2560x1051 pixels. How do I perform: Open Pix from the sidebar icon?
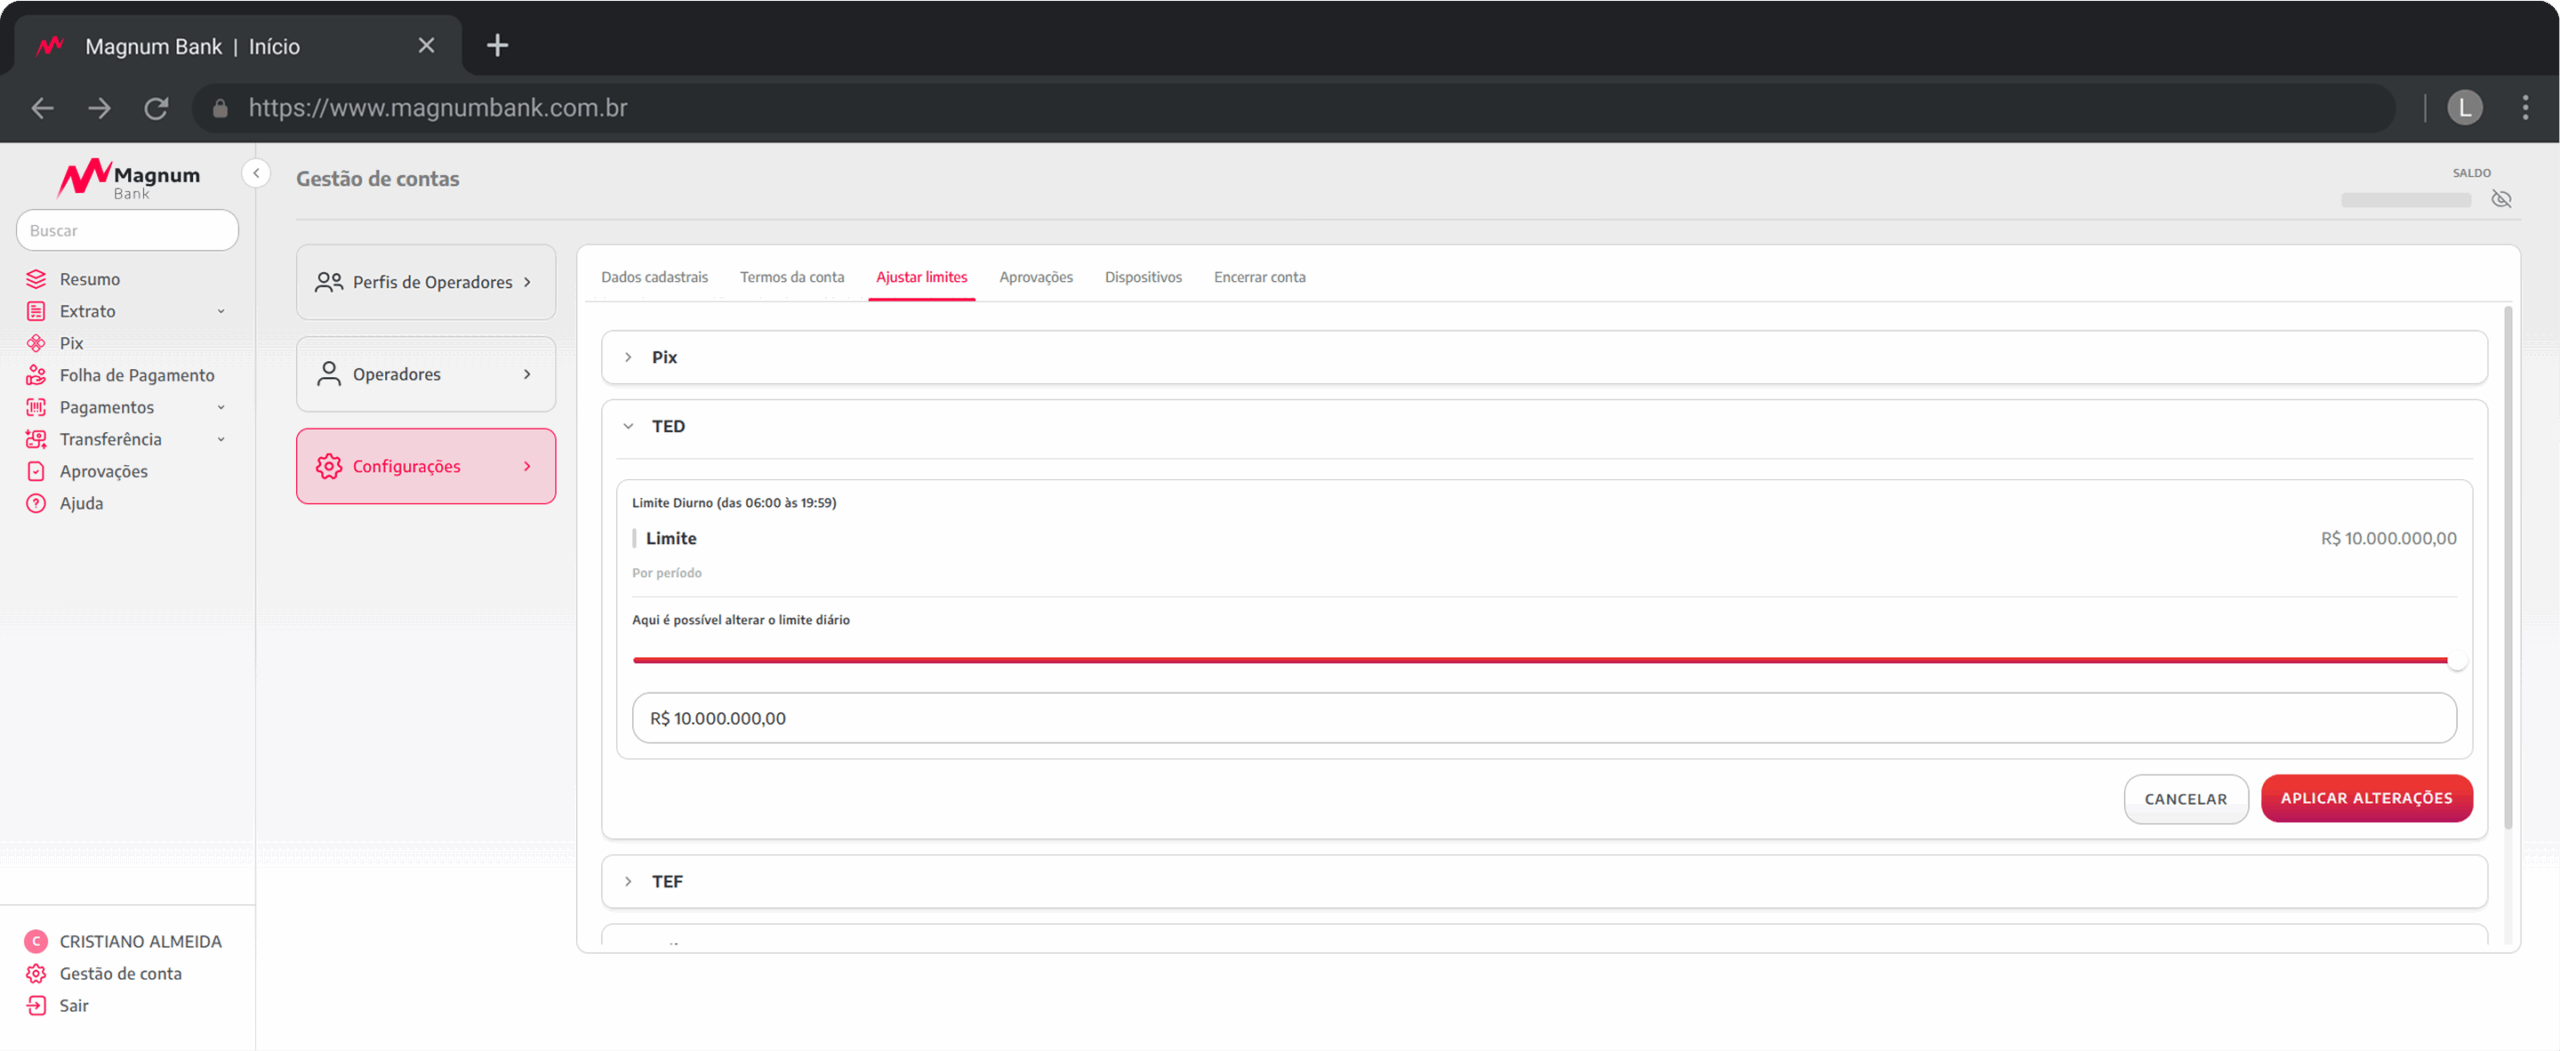pyautogui.click(x=36, y=343)
